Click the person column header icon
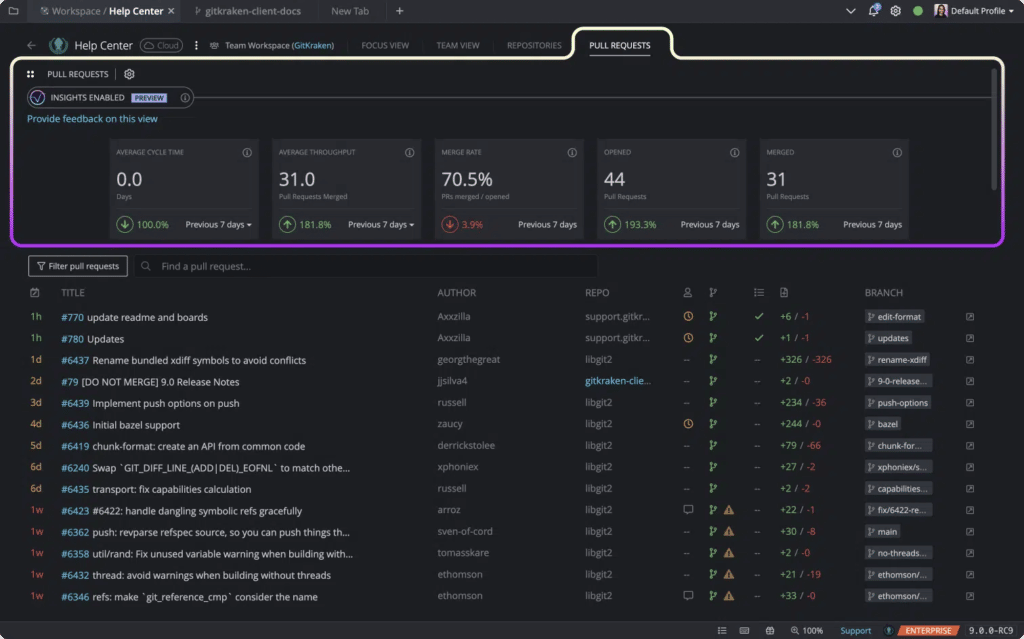This screenshot has width=1024, height=639. click(688, 293)
